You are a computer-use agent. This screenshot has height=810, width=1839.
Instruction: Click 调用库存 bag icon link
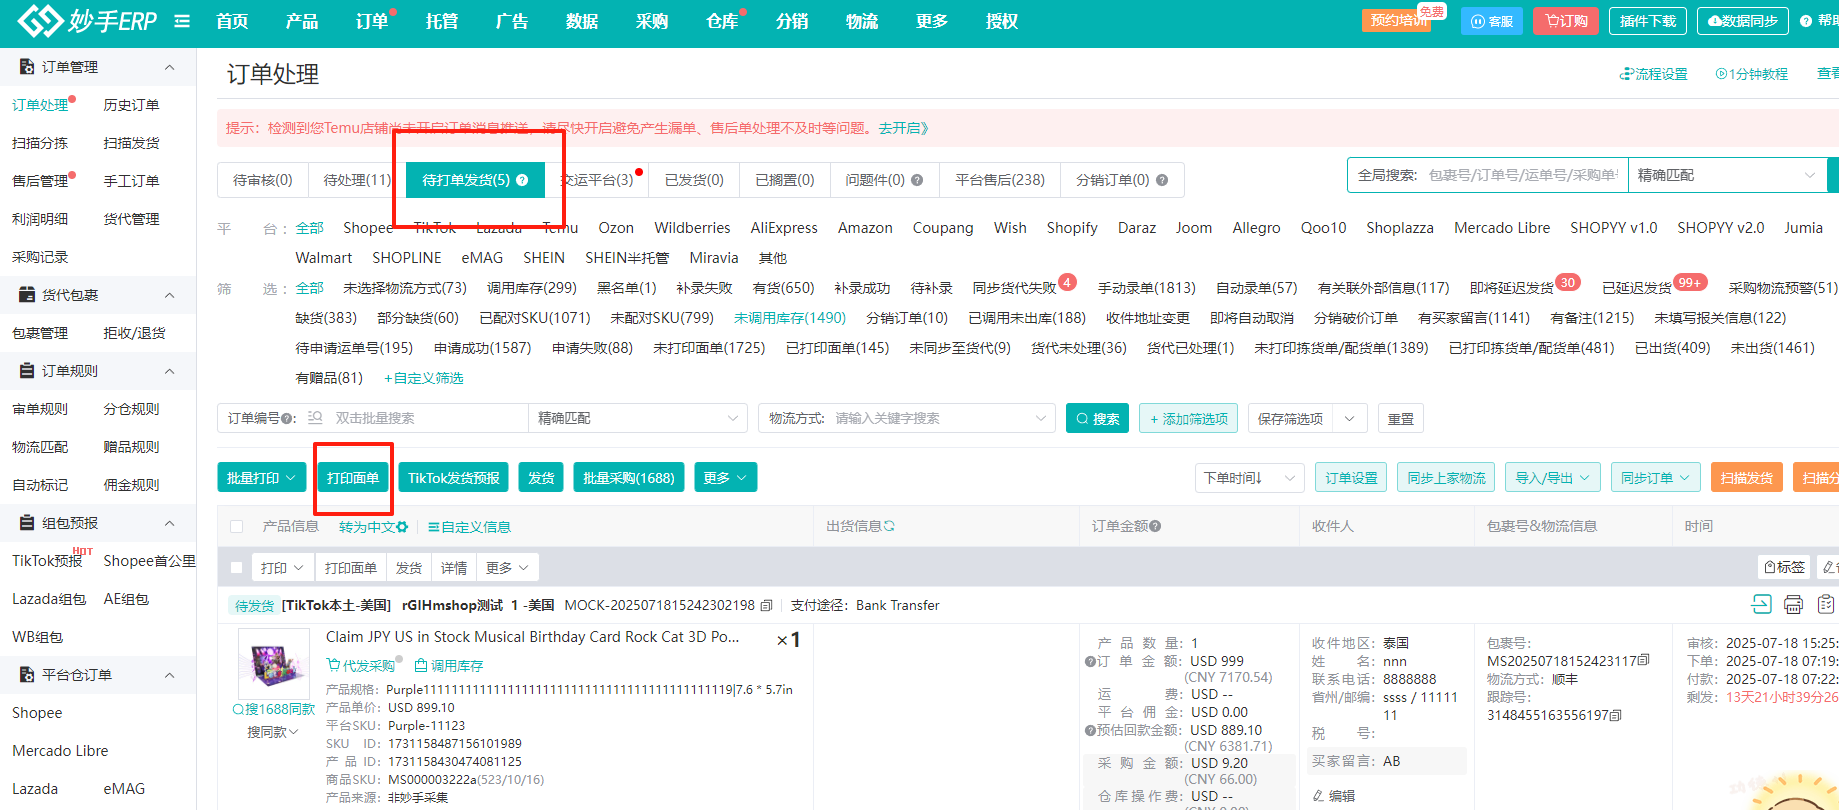pyautogui.click(x=449, y=665)
